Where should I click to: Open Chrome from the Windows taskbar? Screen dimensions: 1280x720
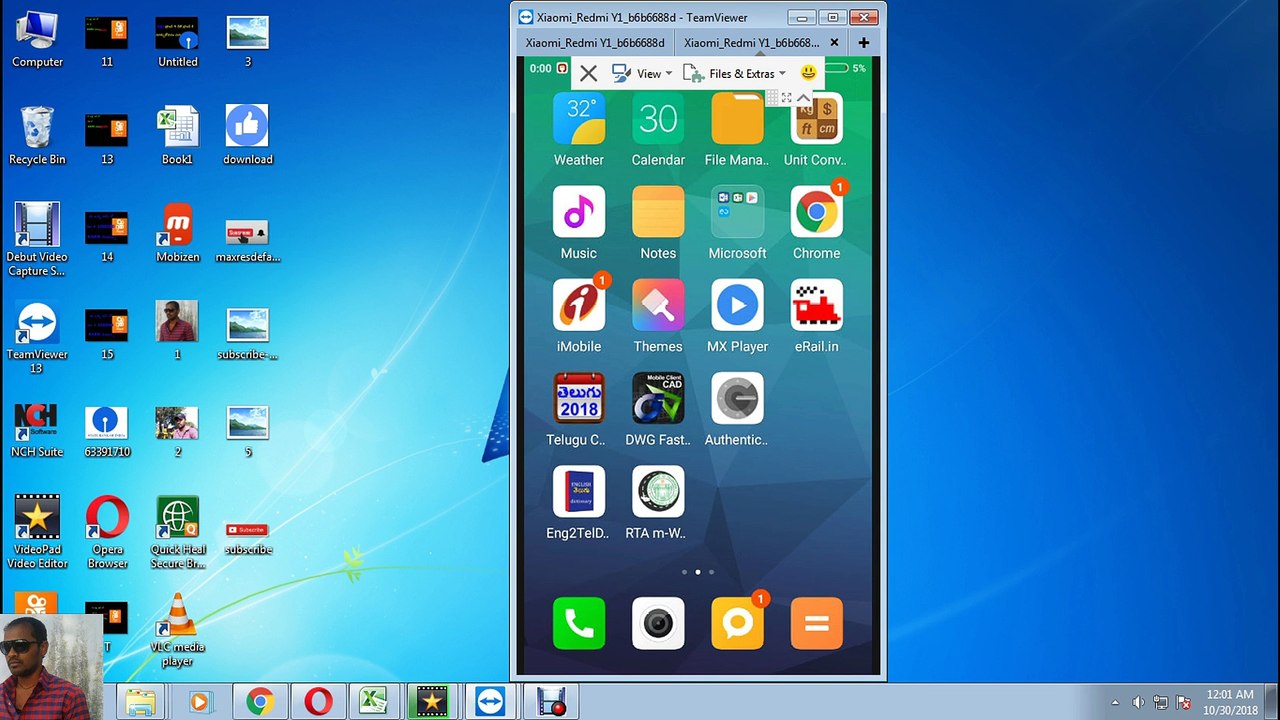point(259,702)
